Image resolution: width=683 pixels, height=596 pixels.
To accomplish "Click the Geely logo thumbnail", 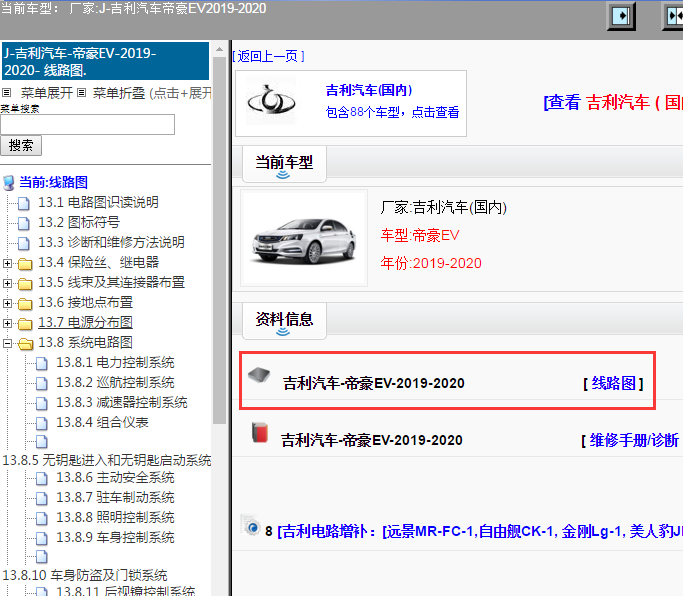I will (x=271, y=102).
